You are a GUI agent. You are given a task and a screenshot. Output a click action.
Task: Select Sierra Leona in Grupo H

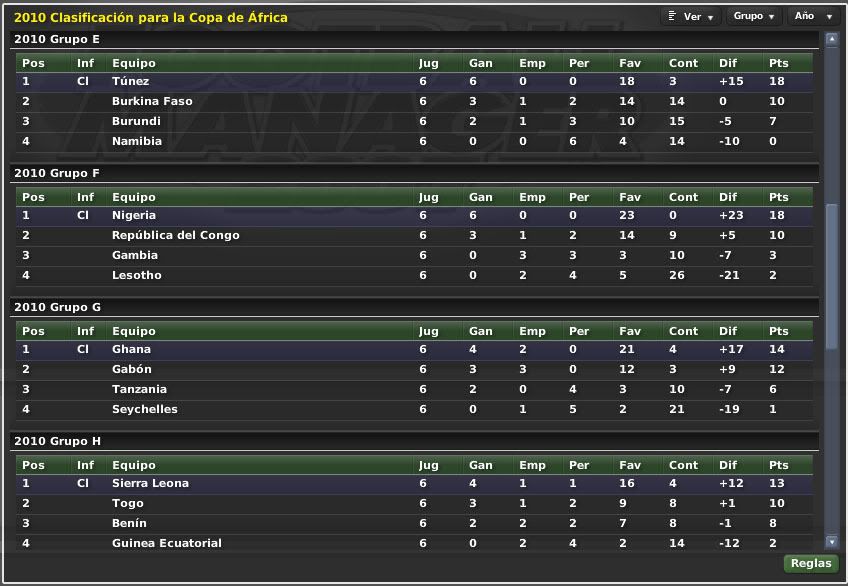tap(150, 483)
